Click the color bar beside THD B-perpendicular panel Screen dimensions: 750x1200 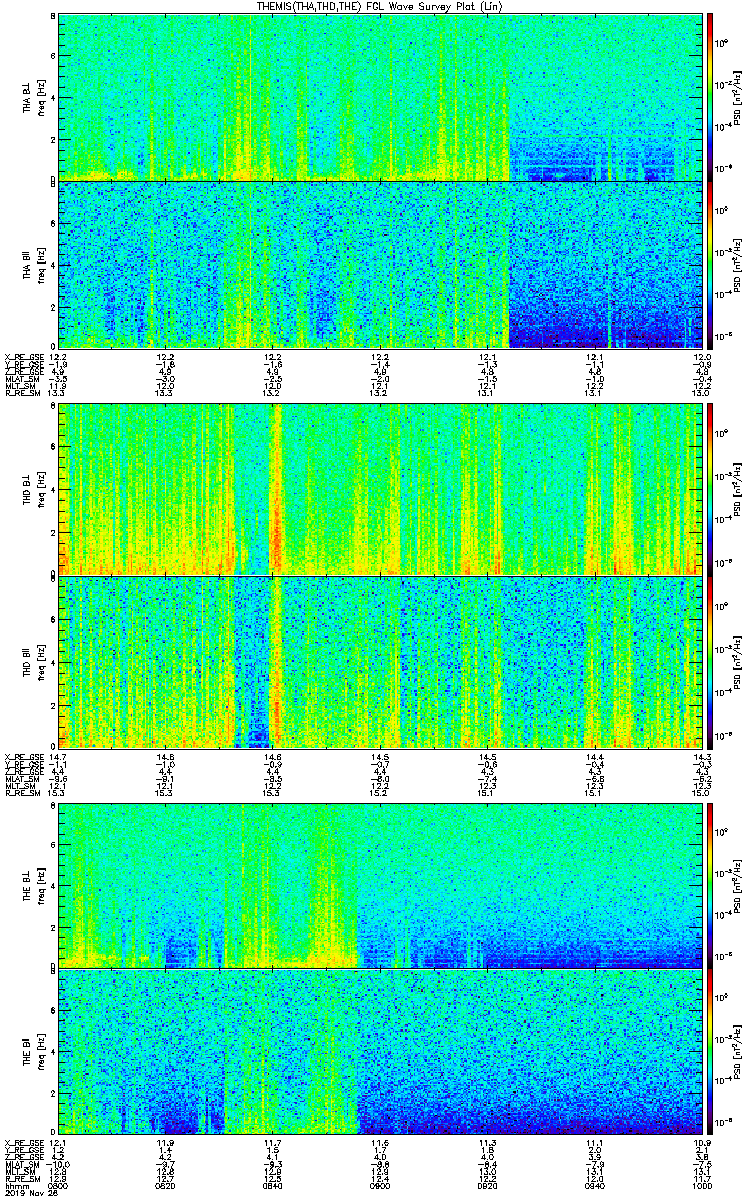click(x=710, y=489)
